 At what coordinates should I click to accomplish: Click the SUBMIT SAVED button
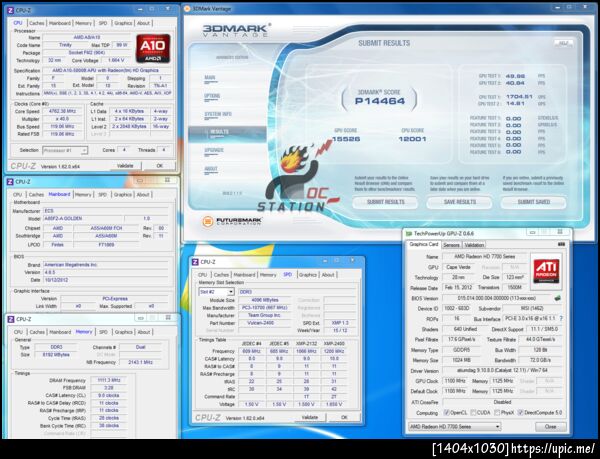[x=533, y=202]
